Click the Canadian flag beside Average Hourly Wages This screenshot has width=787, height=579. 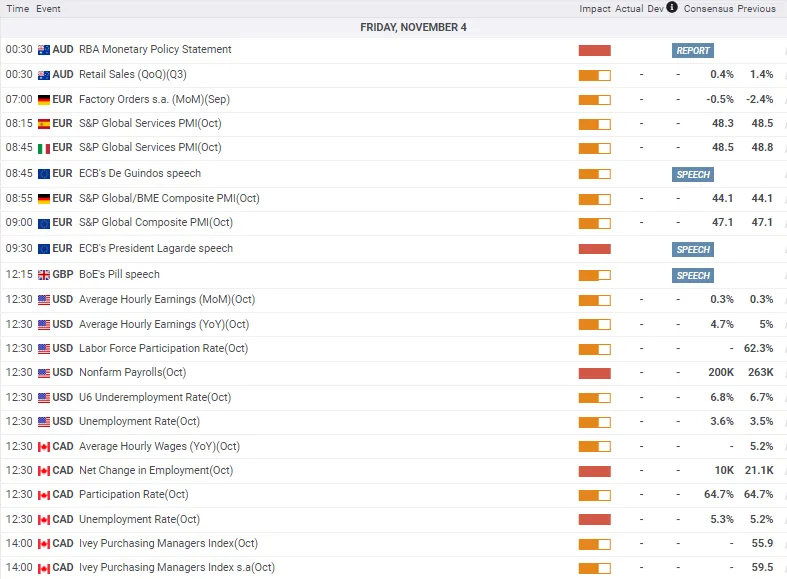(x=44, y=447)
